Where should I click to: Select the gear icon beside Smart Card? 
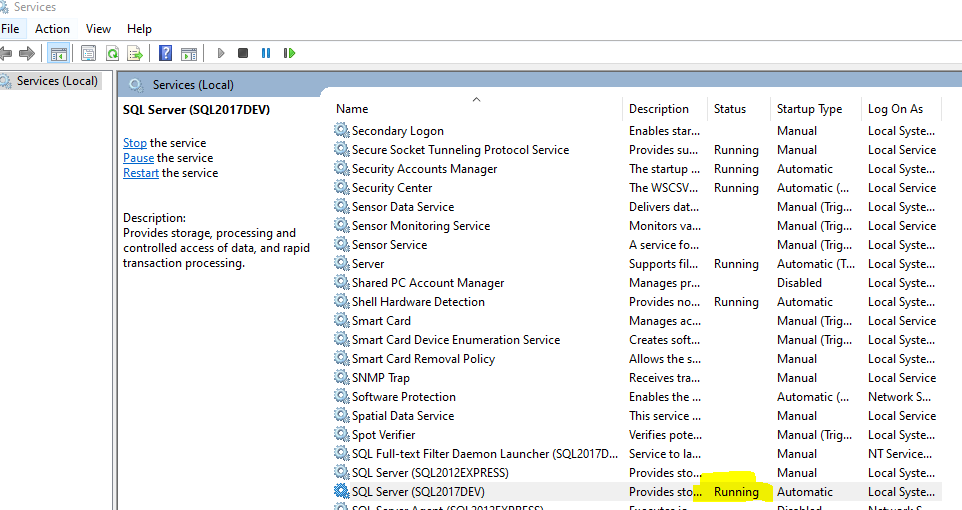click(x=342, y=320)
